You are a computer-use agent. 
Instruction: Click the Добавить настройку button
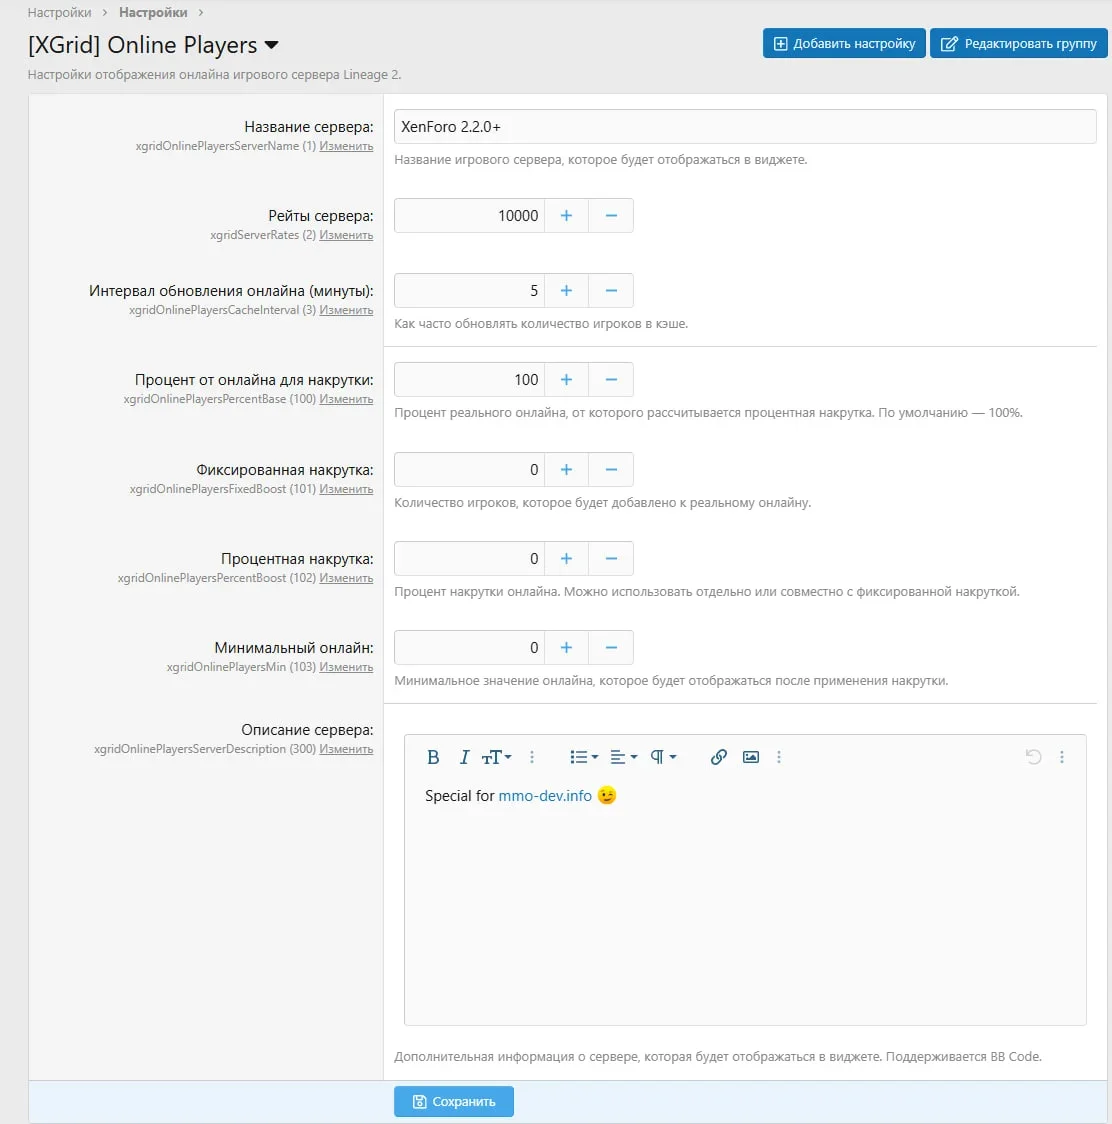[x=844, y=44]
